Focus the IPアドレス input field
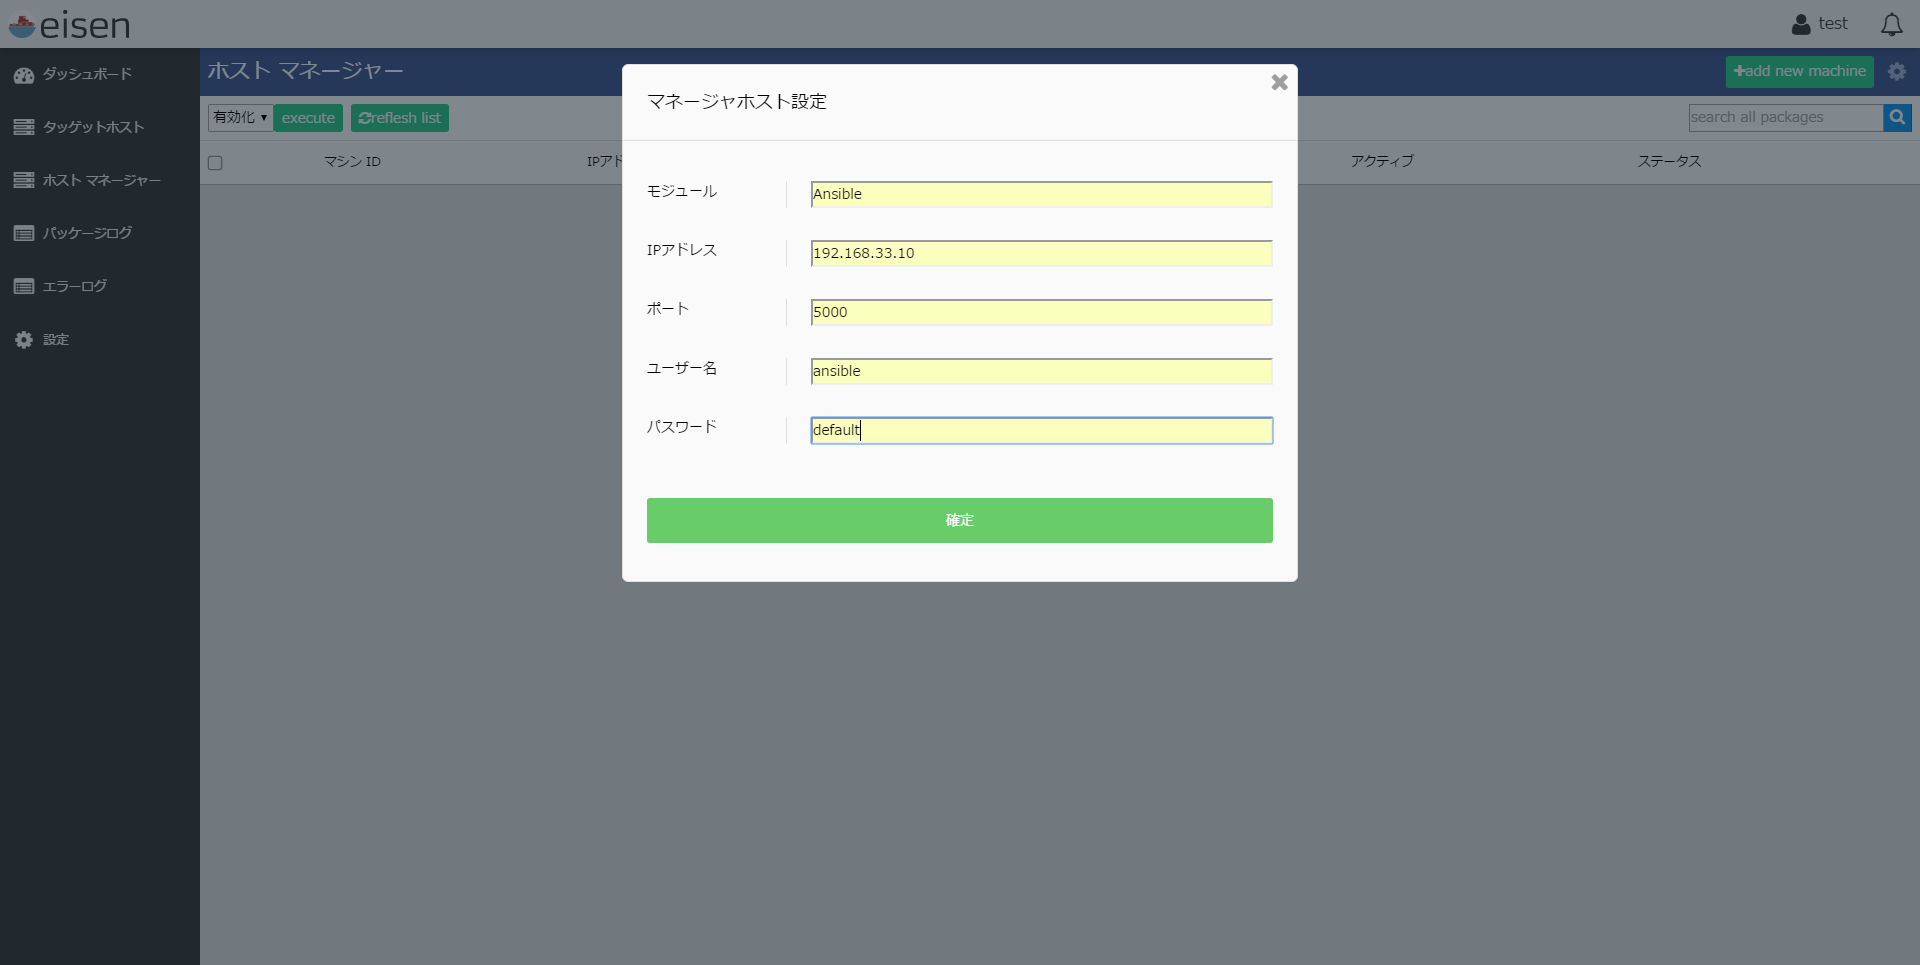The image size is (1920, 965). (x=1041, y=253)
